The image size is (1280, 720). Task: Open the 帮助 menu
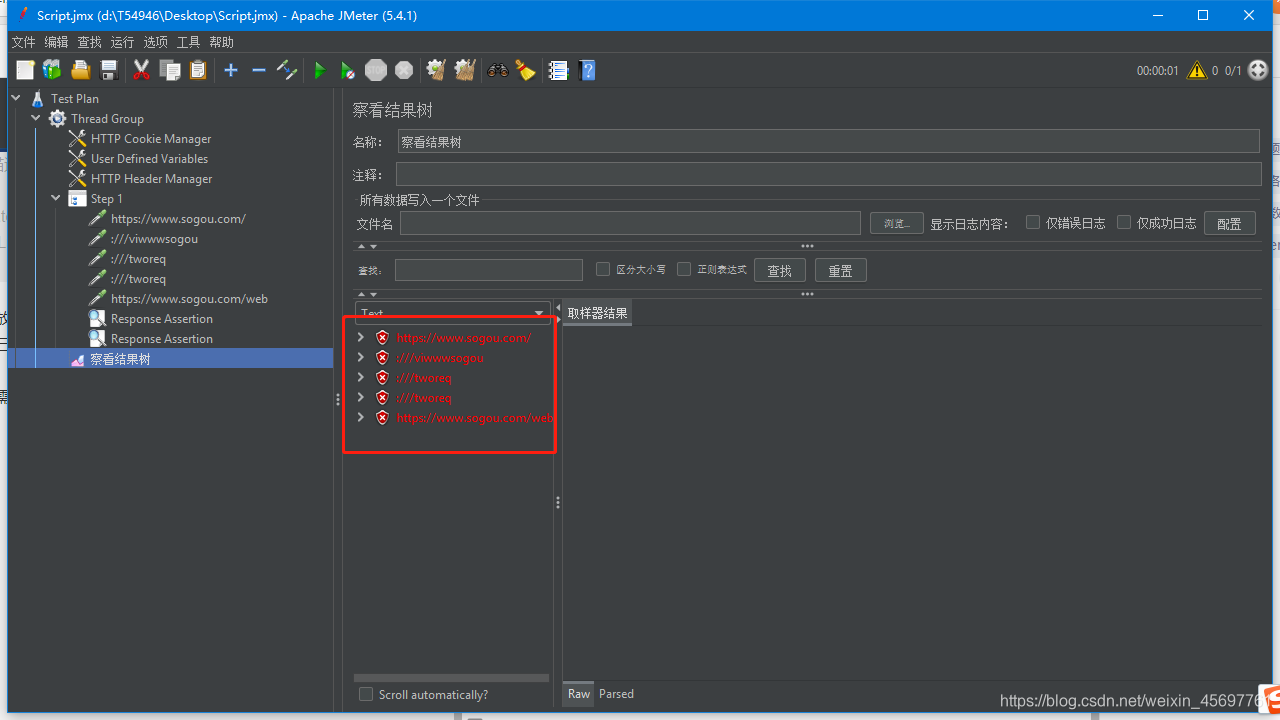pyautogui.click(x=221, y=42)
